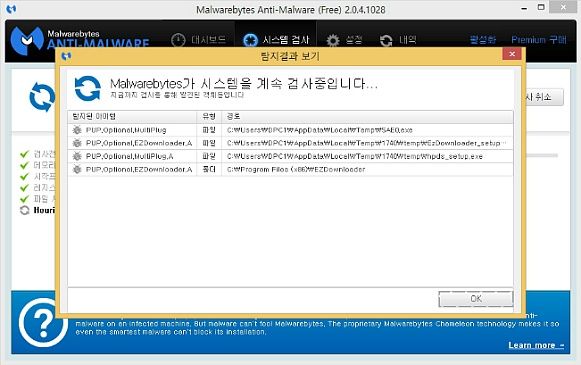Click the system scan target icon
This screenshot has height=365, width=581.
[x=250, y=40]
